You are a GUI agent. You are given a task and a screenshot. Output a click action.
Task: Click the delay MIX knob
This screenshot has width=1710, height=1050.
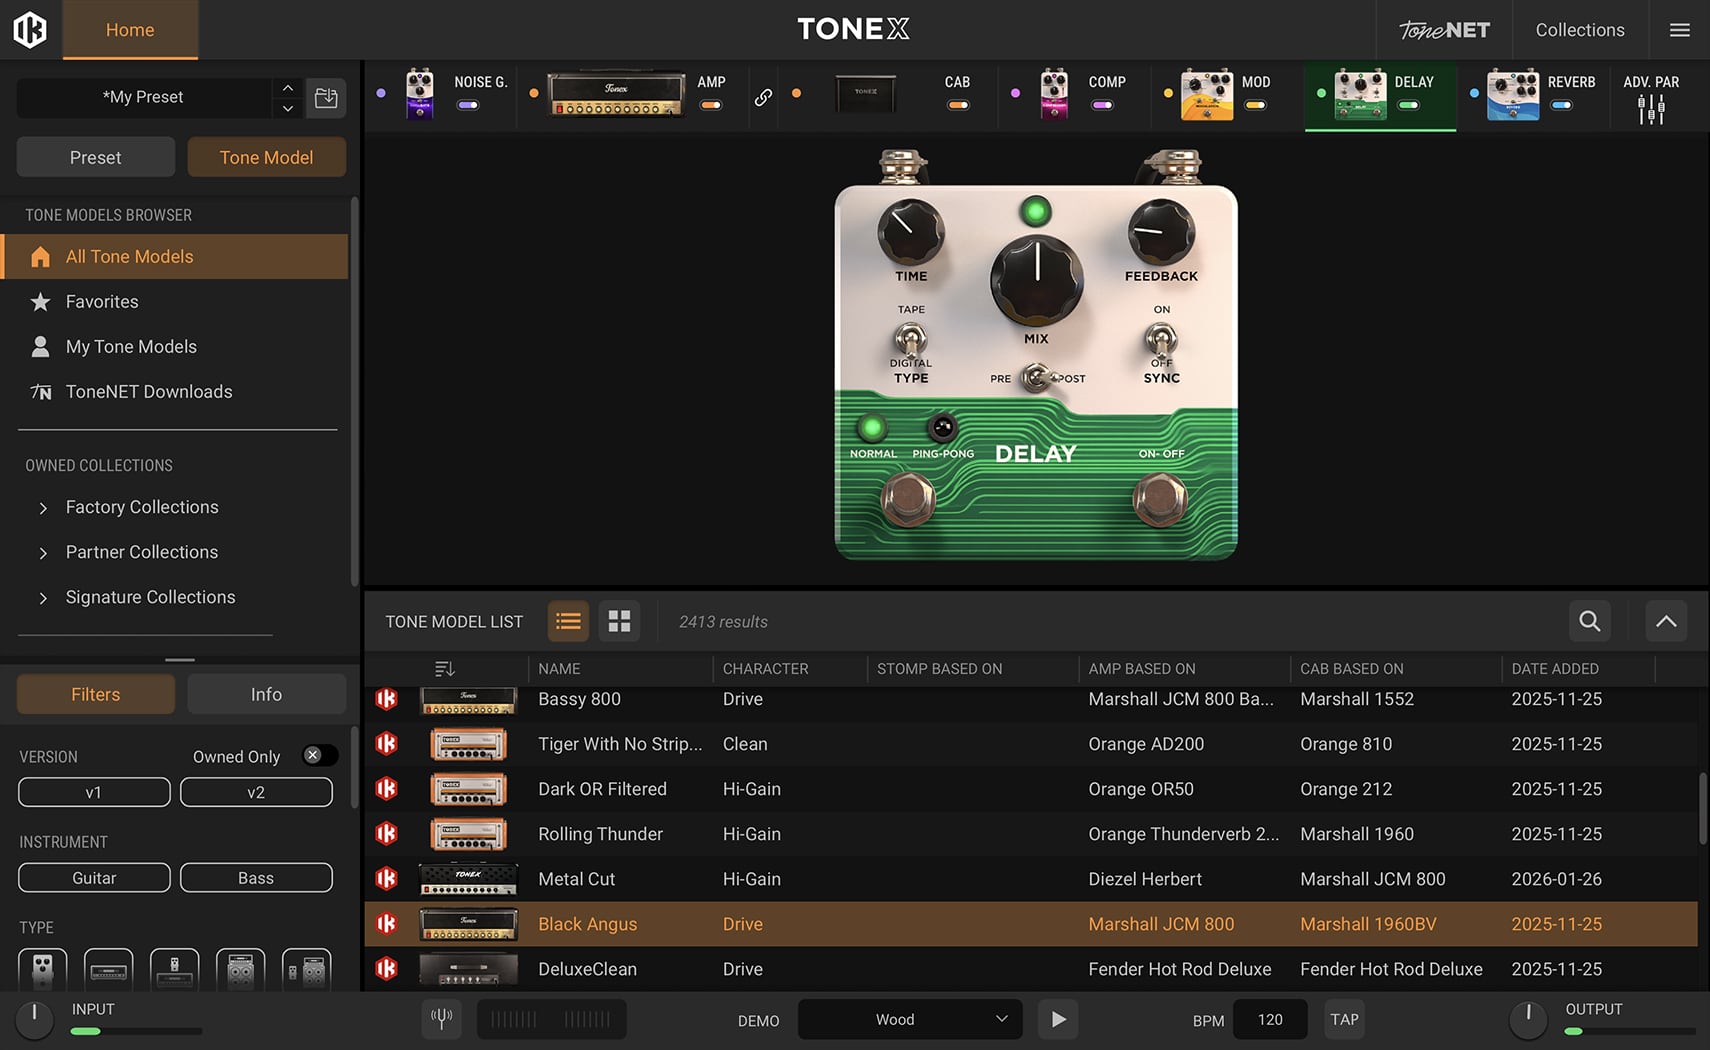[1036, 281]
